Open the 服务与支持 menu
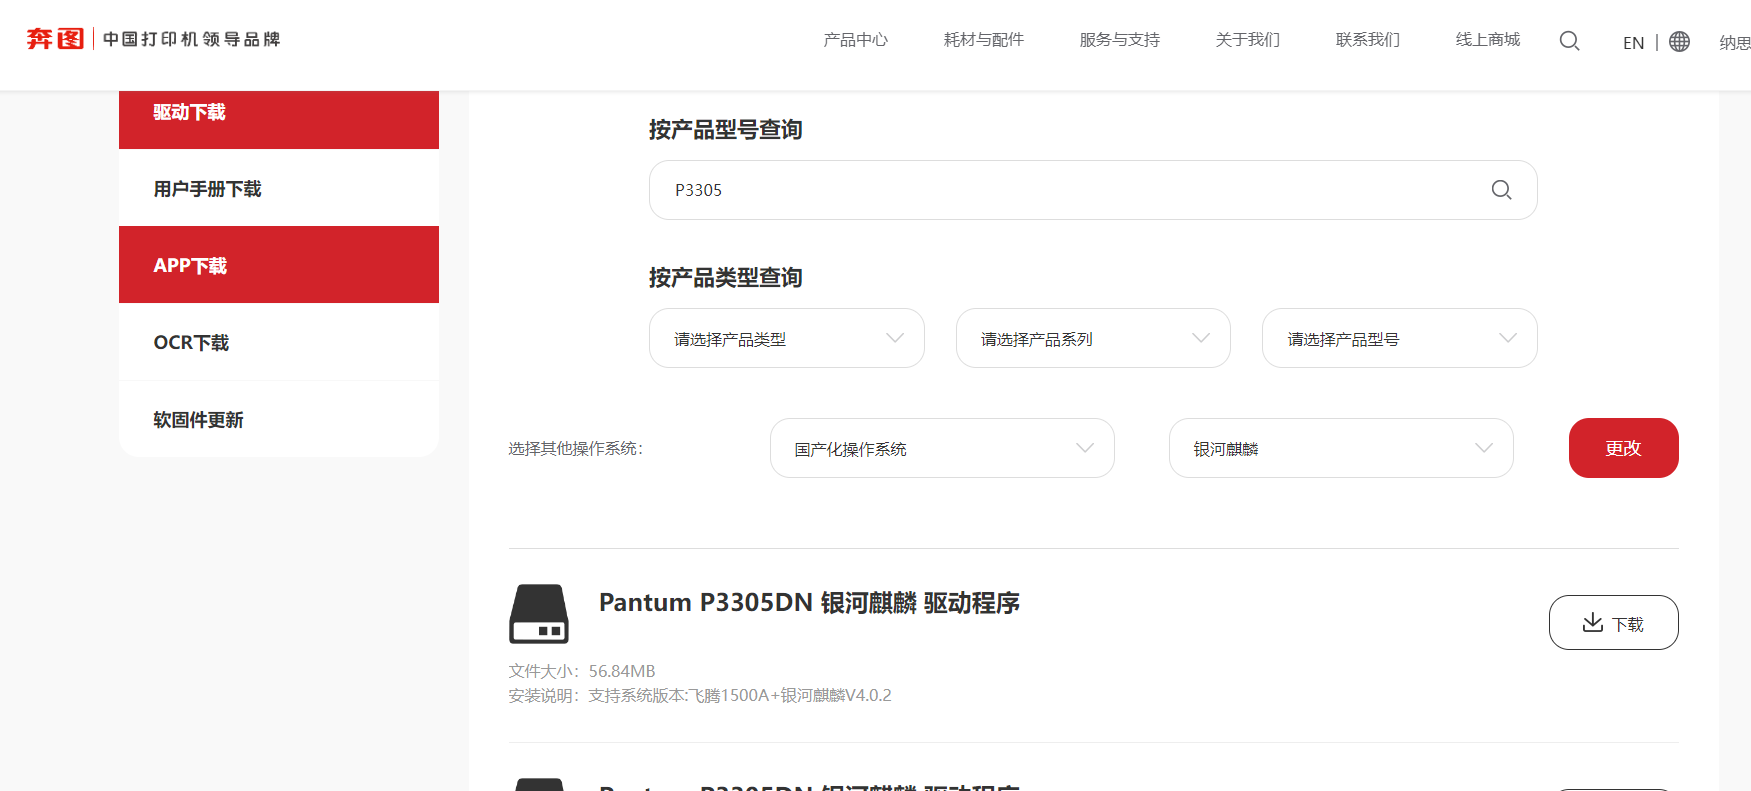Image resolution: width=1751 pixels, height=791 pixels. (1119, 40)
